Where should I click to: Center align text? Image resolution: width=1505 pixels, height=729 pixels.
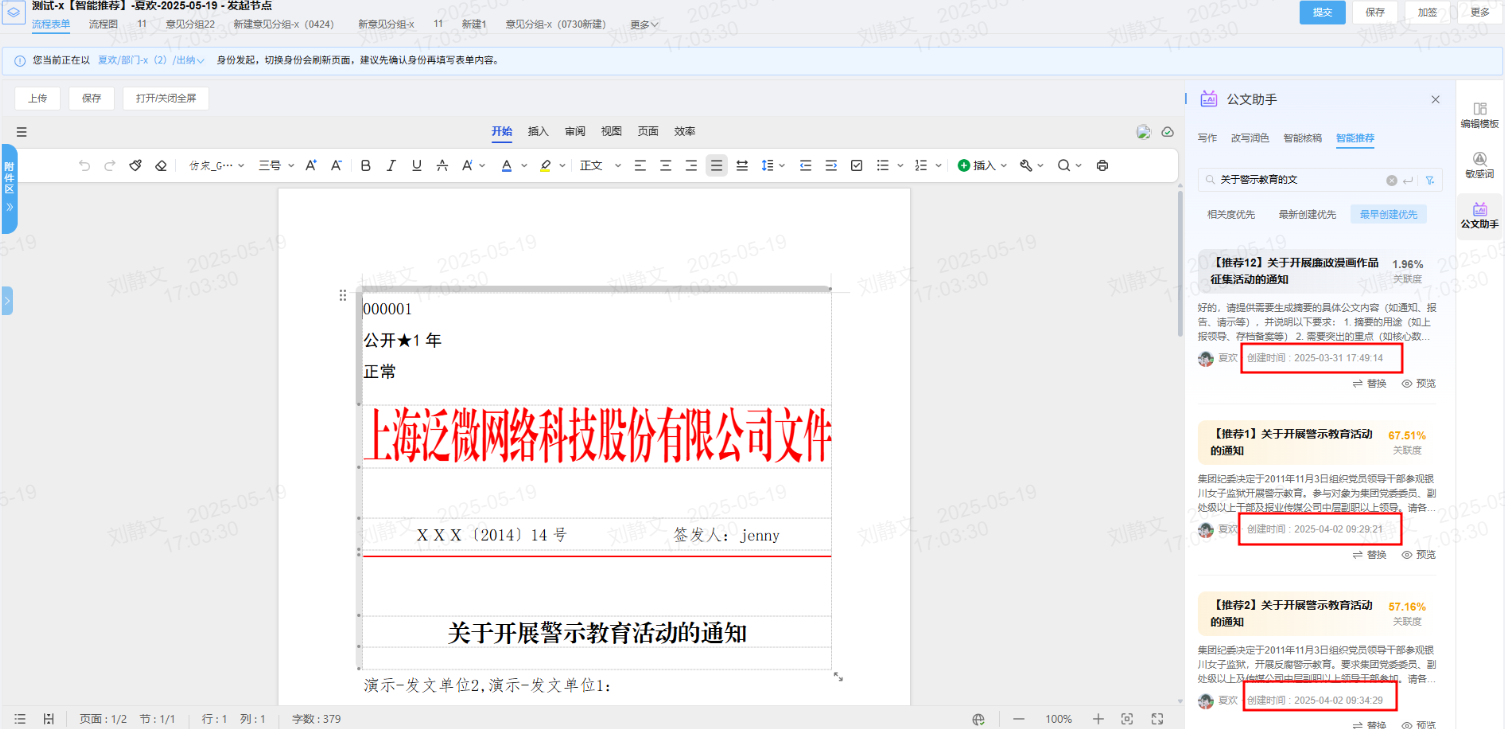coord(665,166)
